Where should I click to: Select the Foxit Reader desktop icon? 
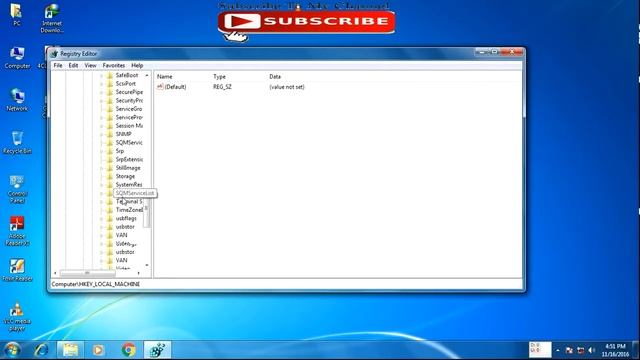click(17, 270)
